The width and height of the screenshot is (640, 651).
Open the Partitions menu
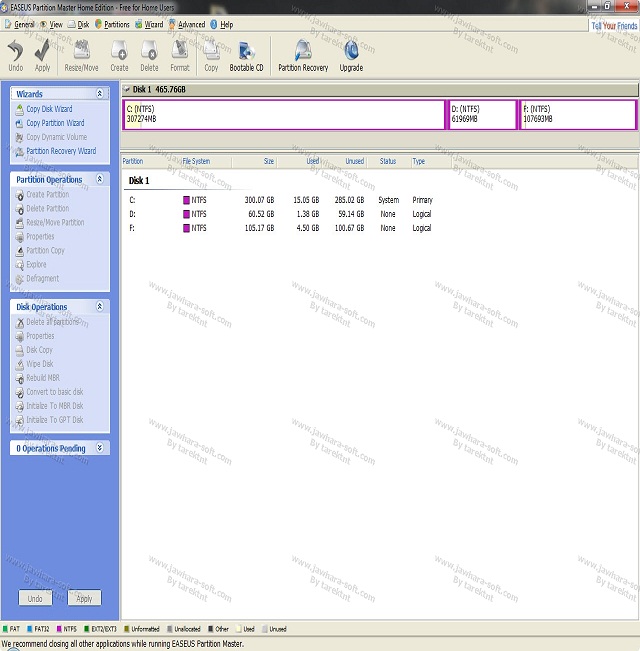click(x=112, y=24)
